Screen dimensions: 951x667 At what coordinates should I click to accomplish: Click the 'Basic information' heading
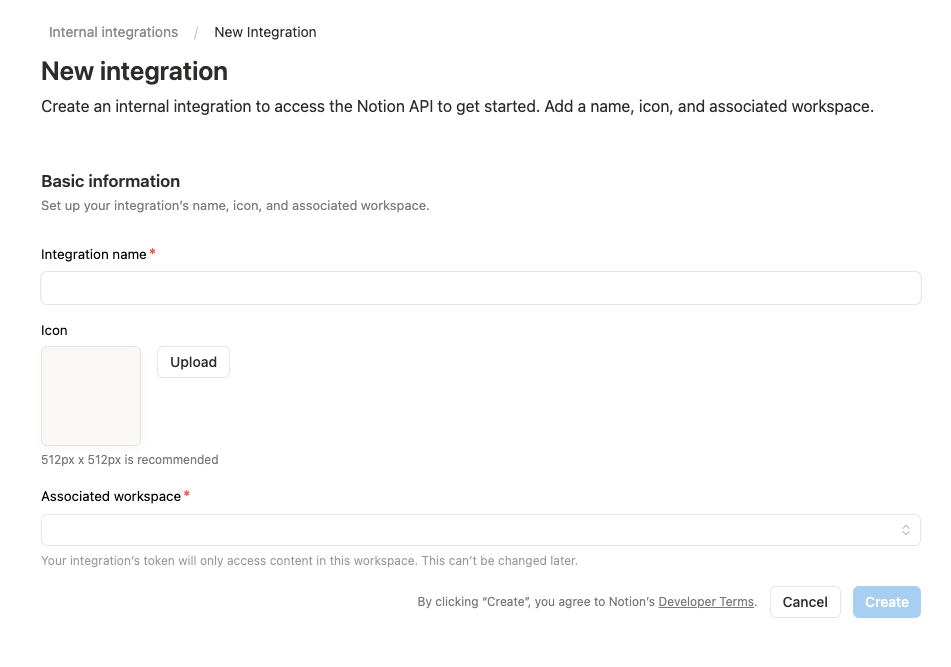click(110, 181)
